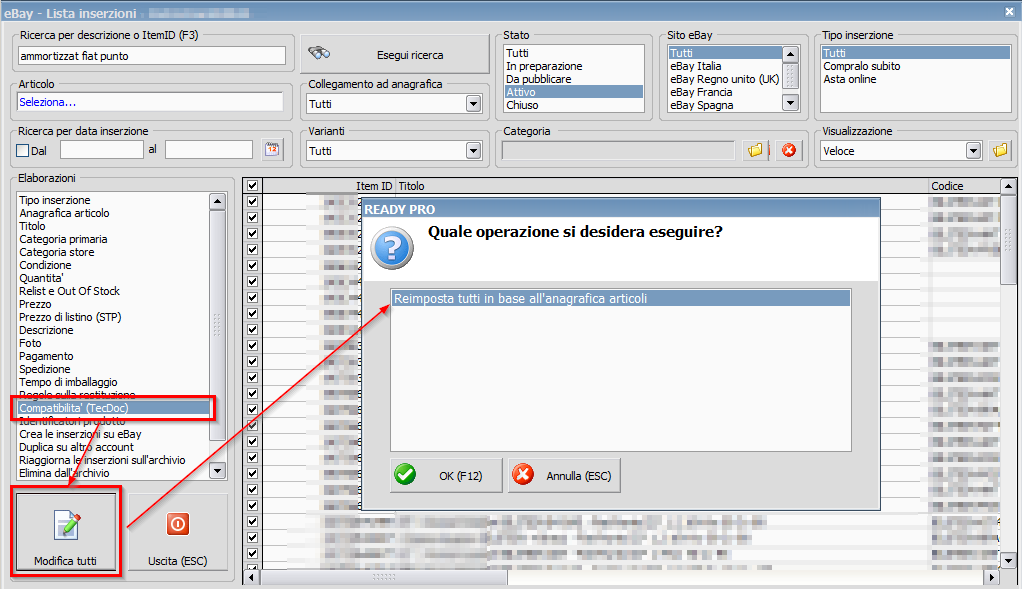Open the Visualizzazione Veloce dropdown
Screen dimensions: 1022x589
(973, 151)
